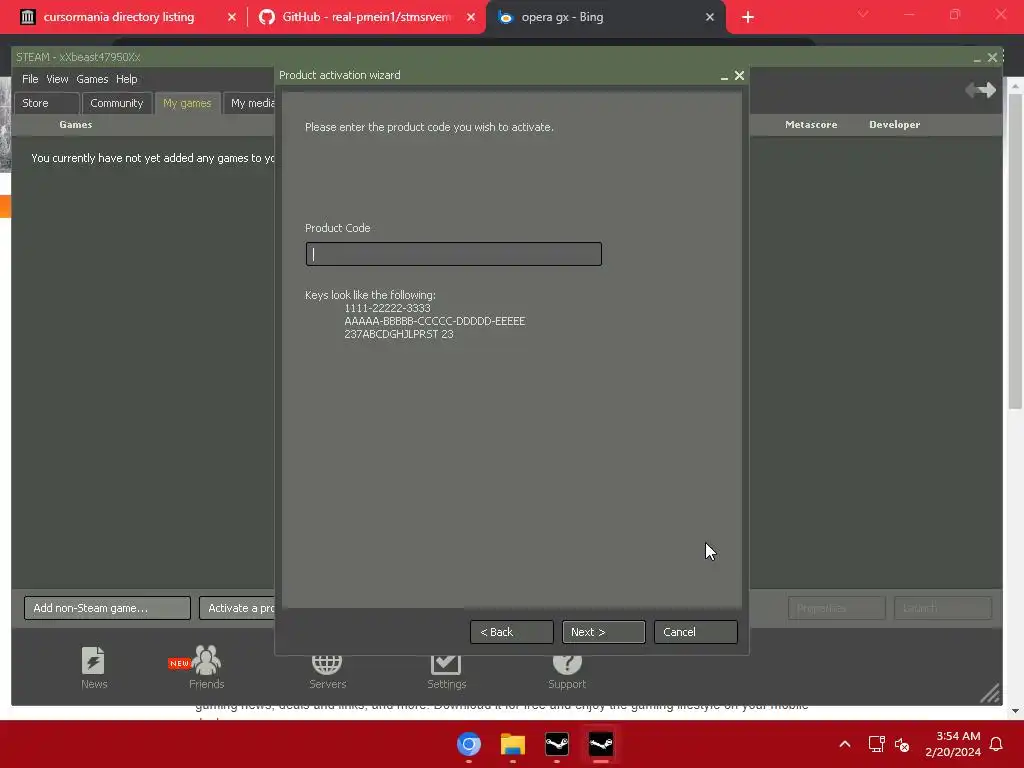Close the cursormania directory listing tab

click(231, 17)
